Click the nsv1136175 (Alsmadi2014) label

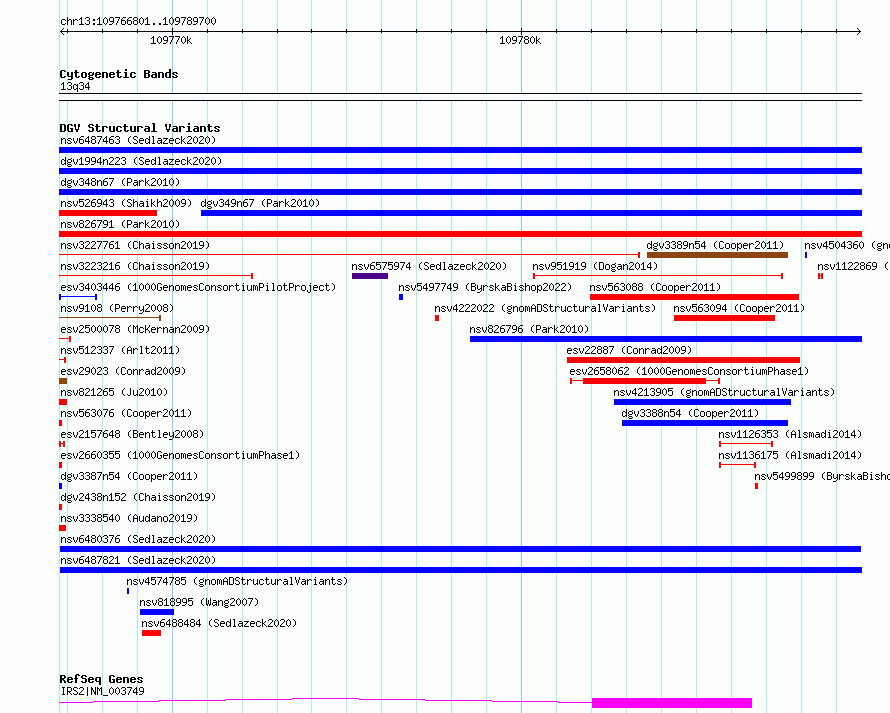click(790, 455)
